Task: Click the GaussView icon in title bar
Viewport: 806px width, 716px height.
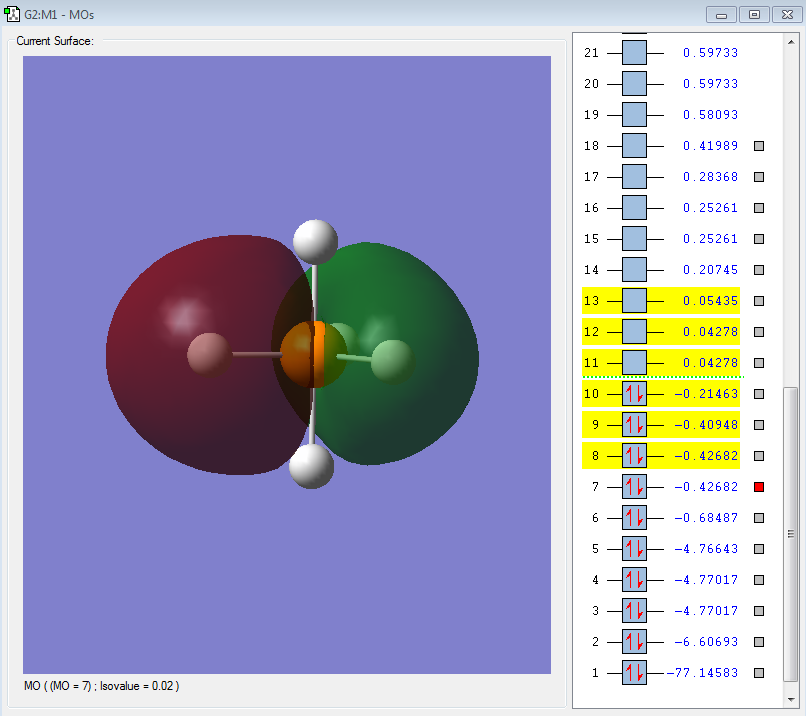Action: click(x=12, y=14)
